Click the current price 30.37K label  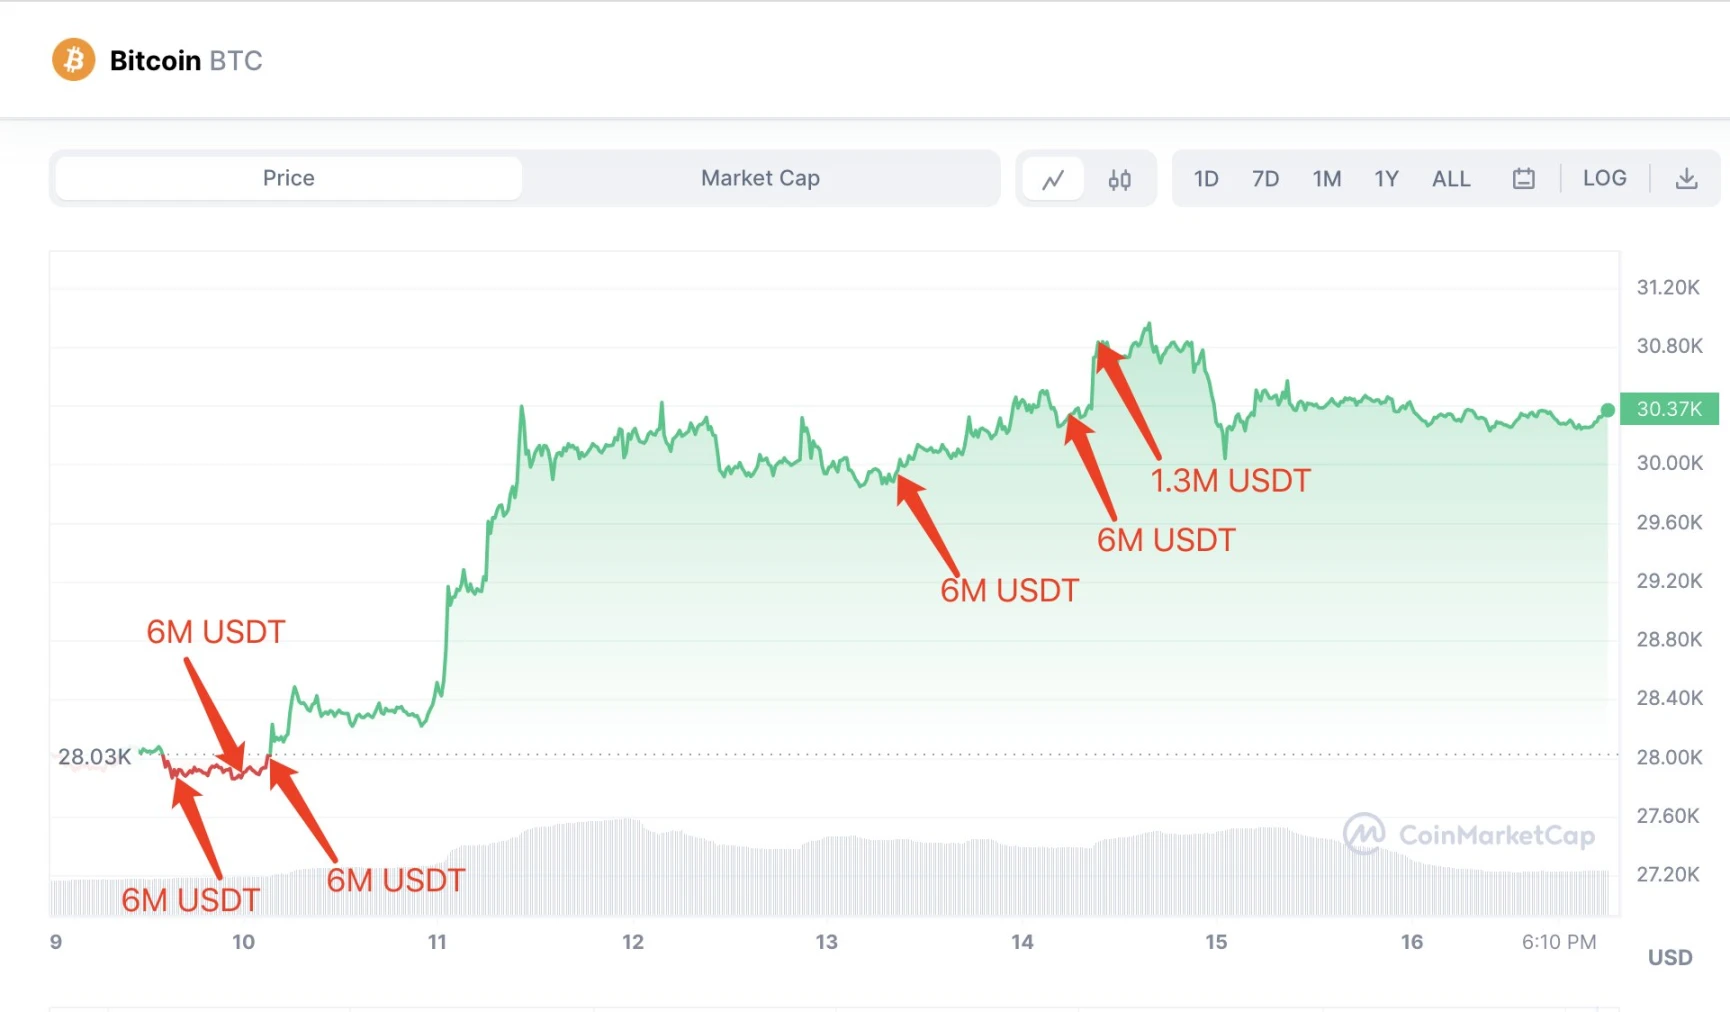1668,409
